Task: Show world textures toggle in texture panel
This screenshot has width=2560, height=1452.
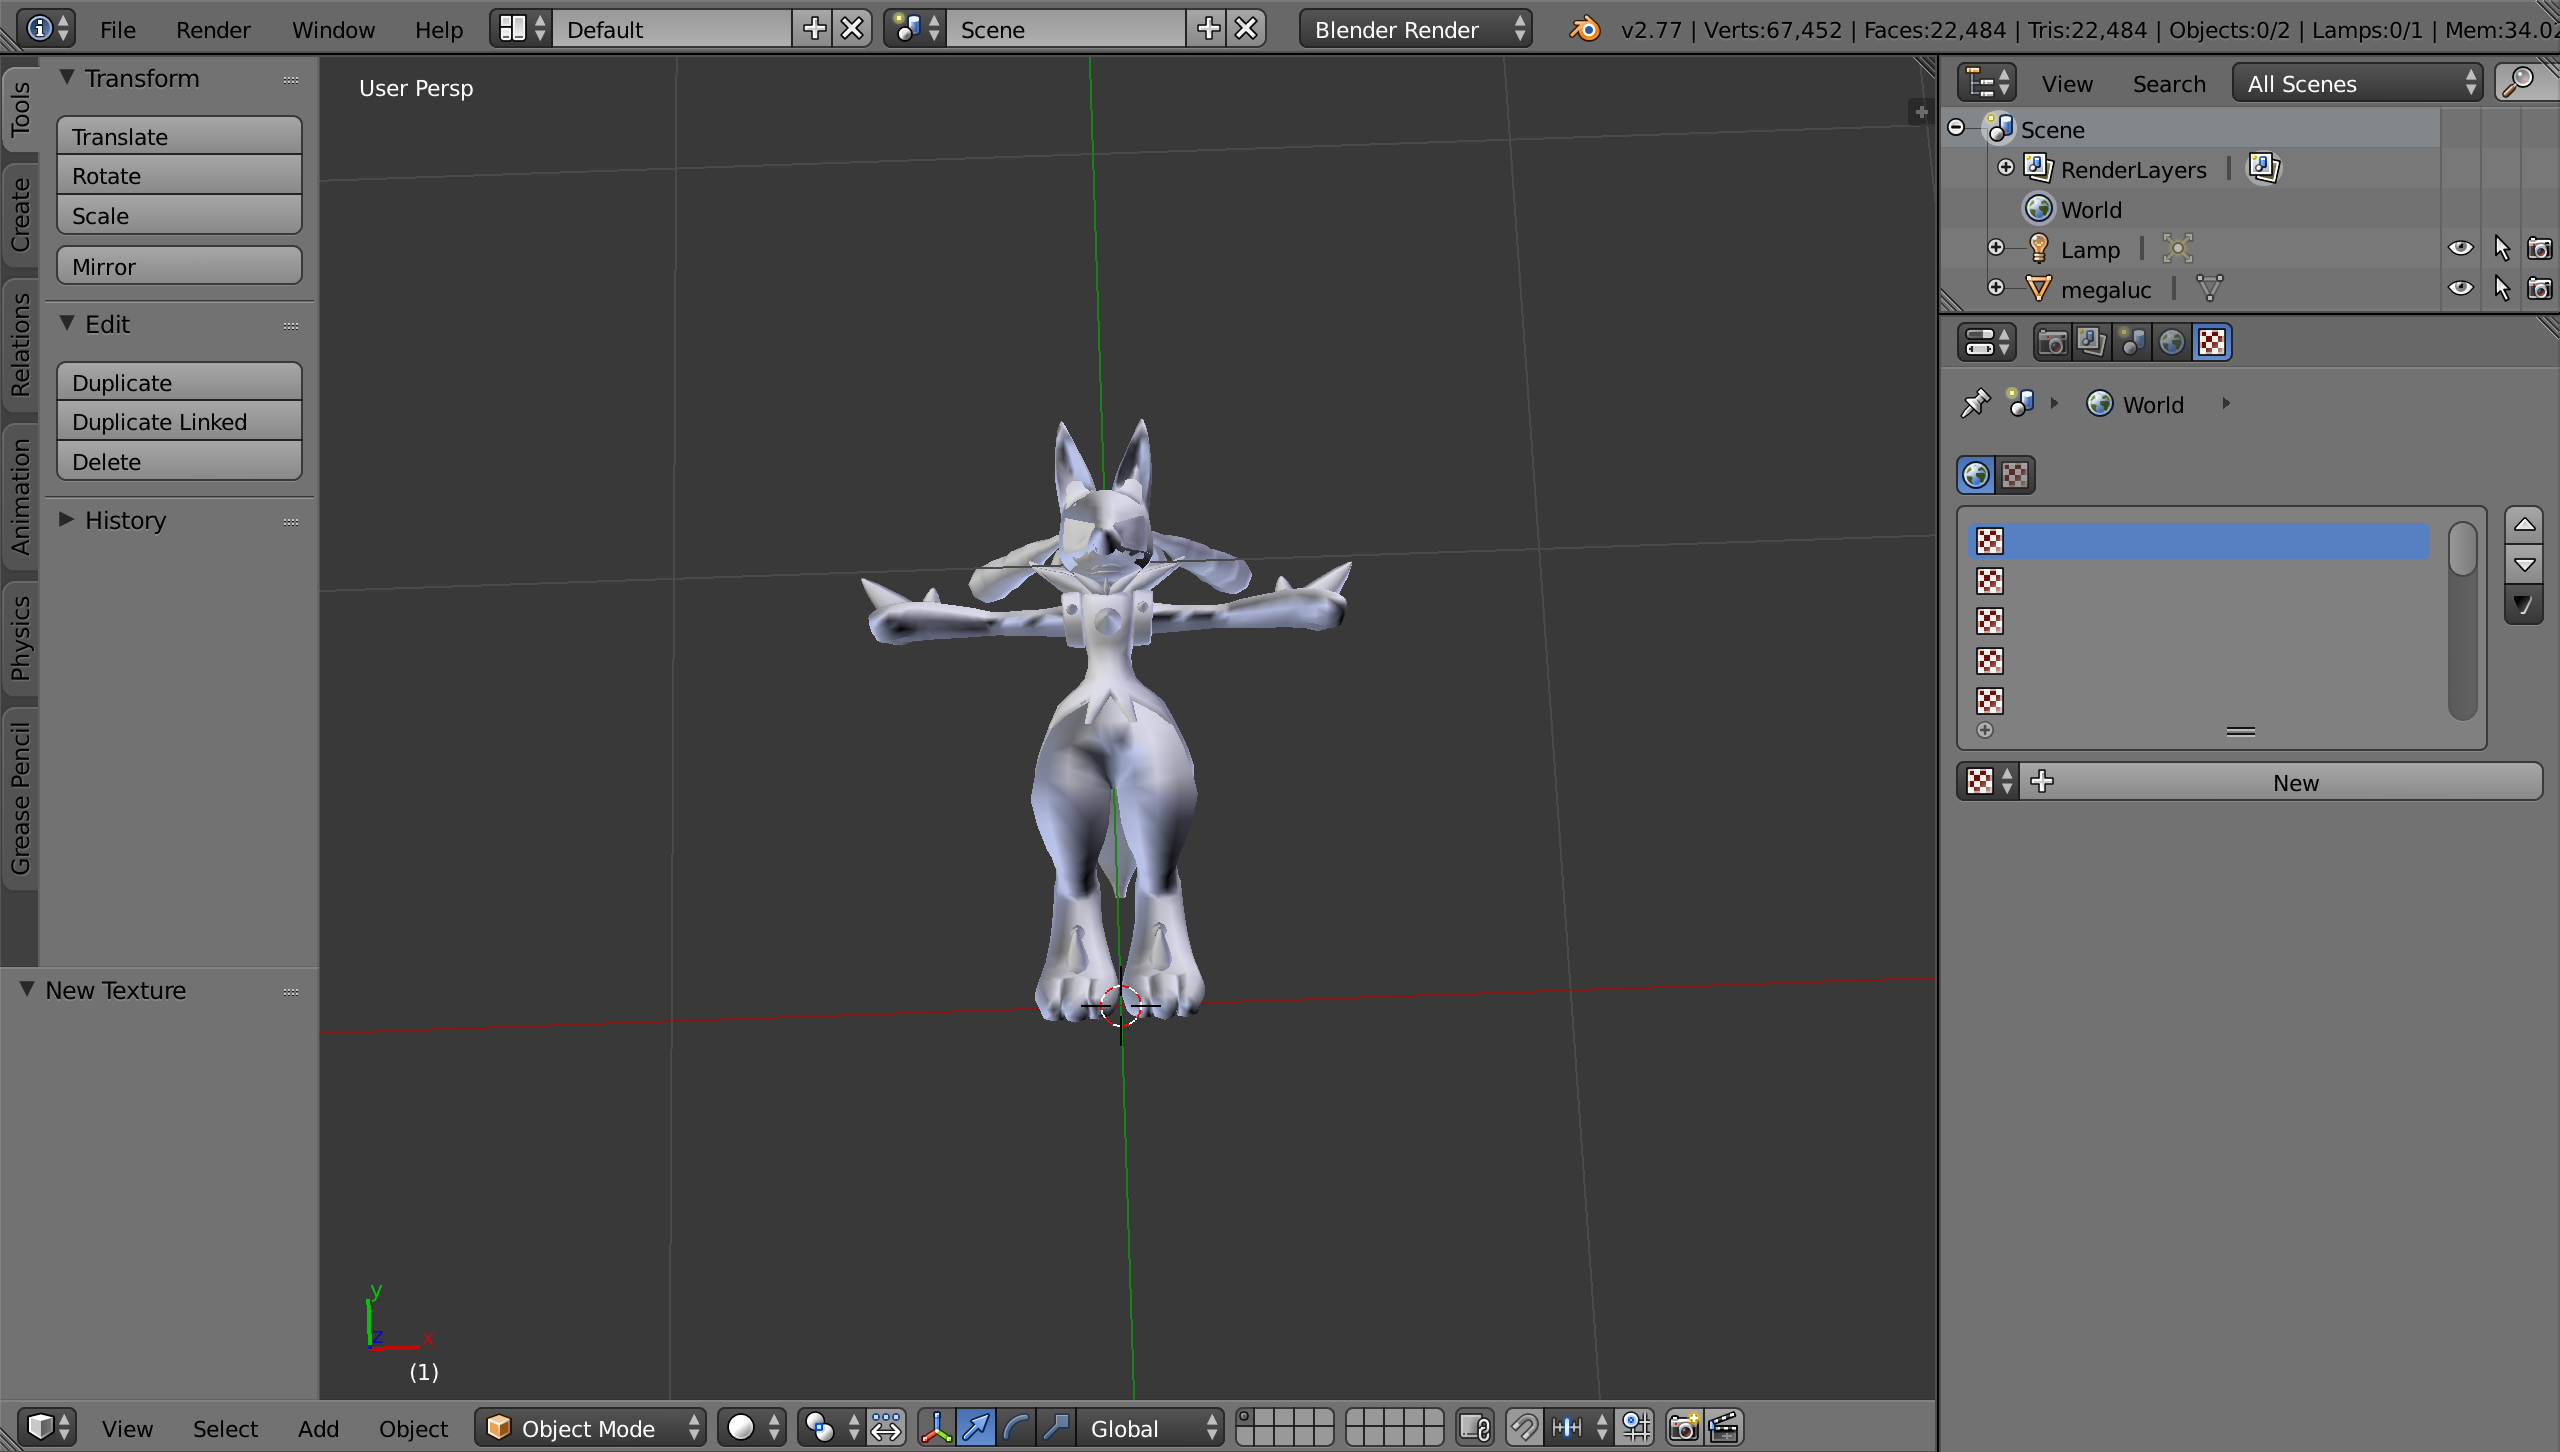Action: click(1976, 475)
